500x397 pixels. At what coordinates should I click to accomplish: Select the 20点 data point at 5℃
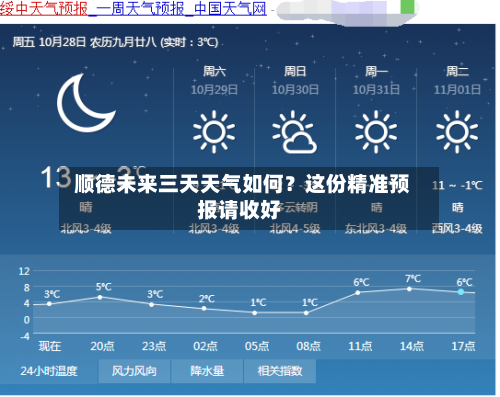tap(100, 297)
